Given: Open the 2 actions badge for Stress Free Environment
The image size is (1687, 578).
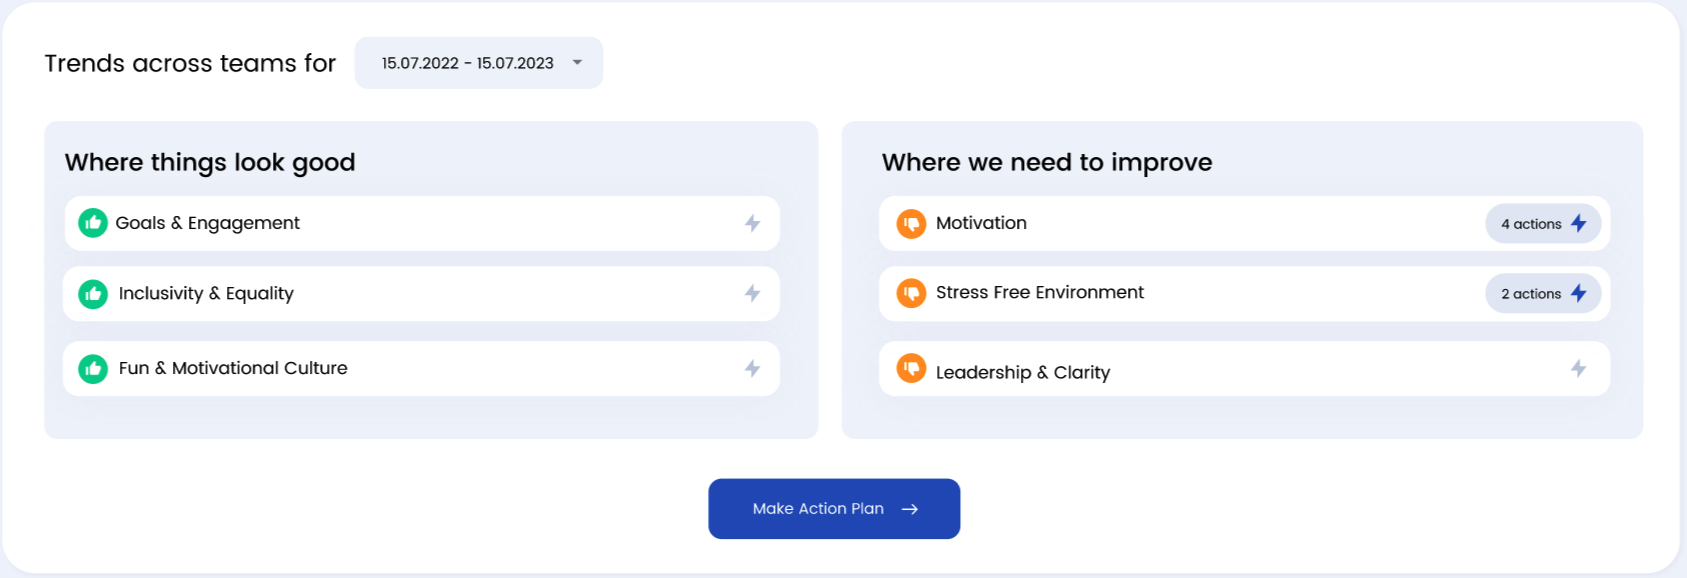Looking at the screenshot, I should 1542,294.
